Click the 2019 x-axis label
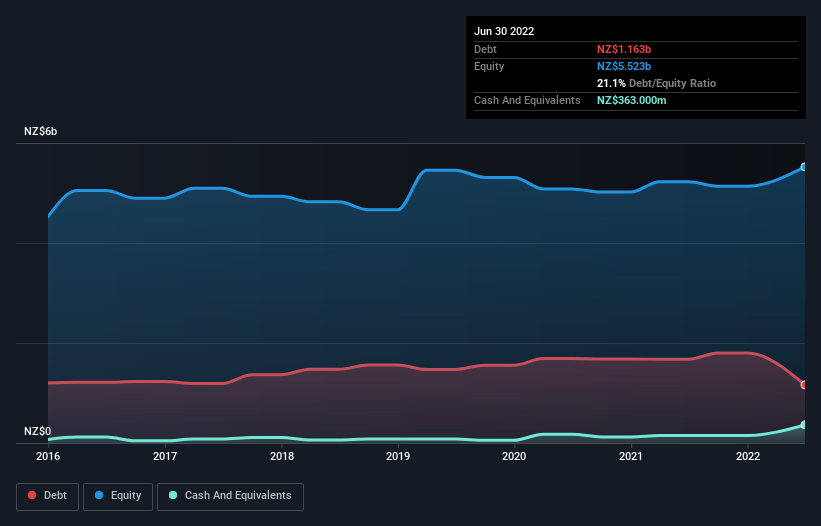Viewport: 821px width, 526px height. (x=398, y=456)
